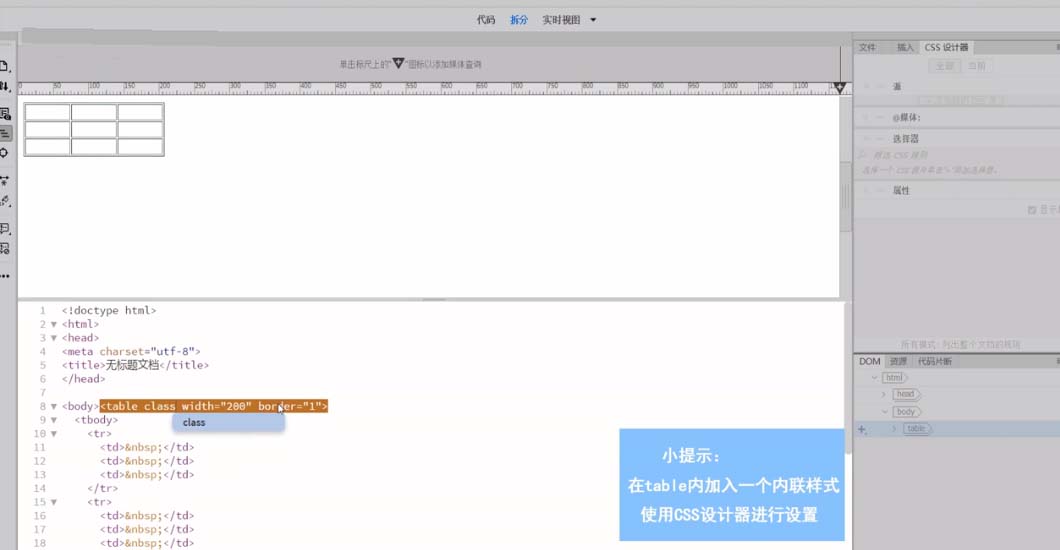Image resolution: width=1060 pixels, height=550 pixels.
Task: Open the 实时视图 dropdown arrow
Action: click(593, 20)
